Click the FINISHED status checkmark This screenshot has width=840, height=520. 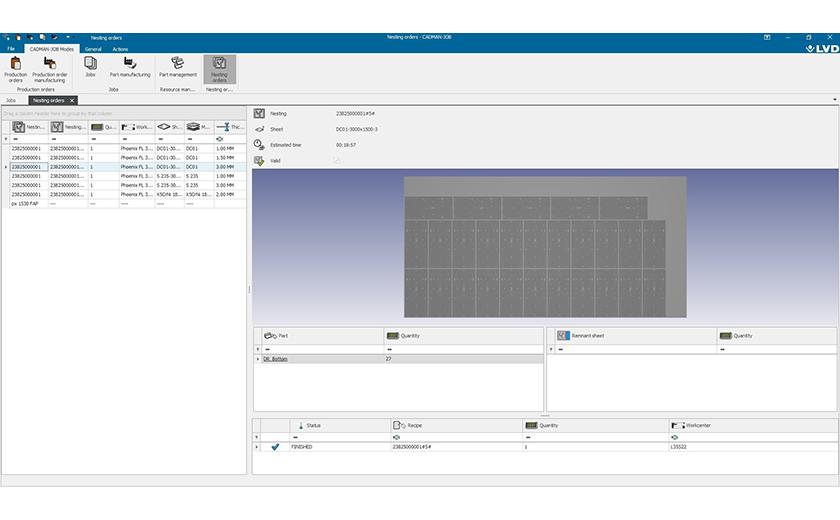(x=275, y=447)
